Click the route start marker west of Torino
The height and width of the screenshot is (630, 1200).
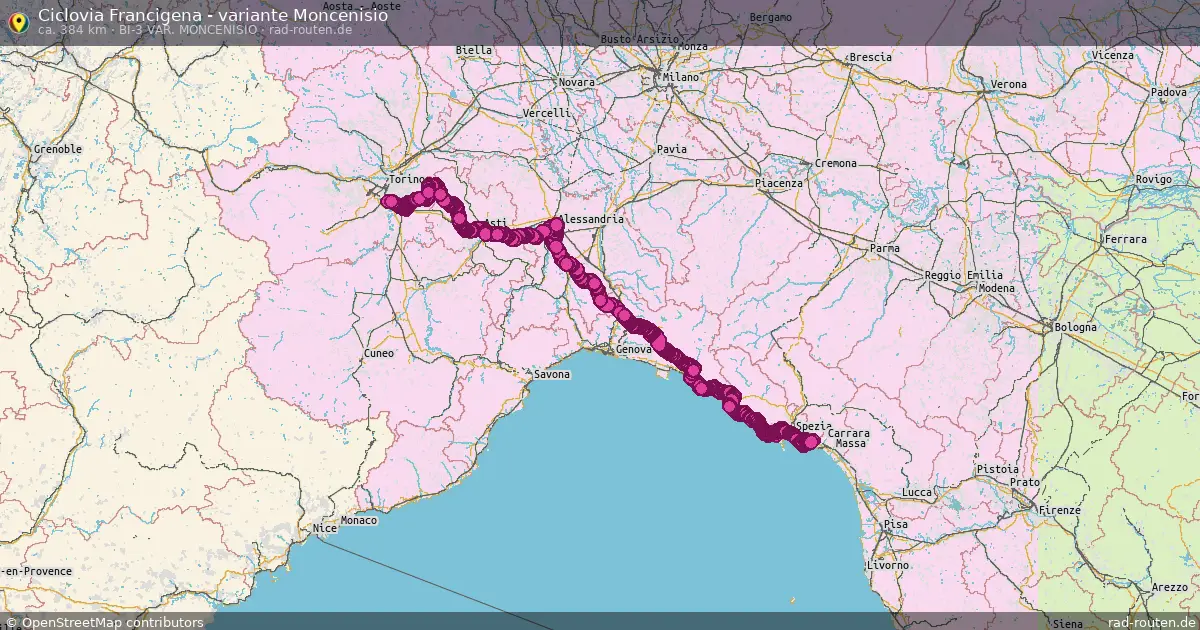click(389, 202)
